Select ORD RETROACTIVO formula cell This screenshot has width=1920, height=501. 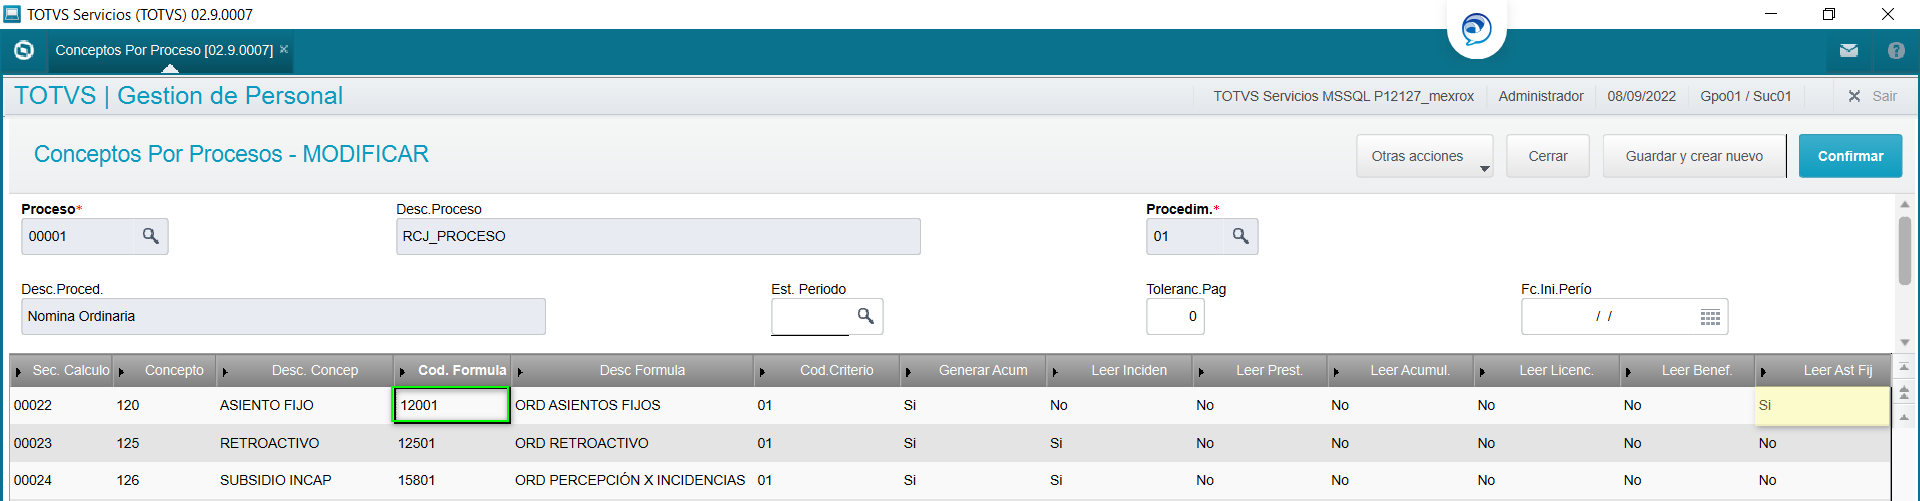click(632, 443)
